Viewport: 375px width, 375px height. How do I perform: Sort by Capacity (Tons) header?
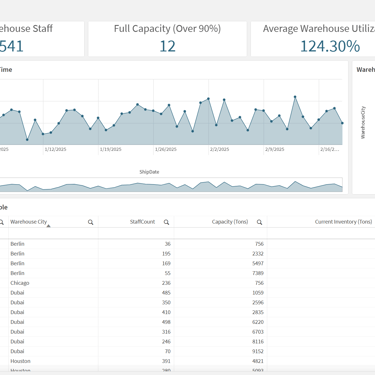click(x=230, y=222)
